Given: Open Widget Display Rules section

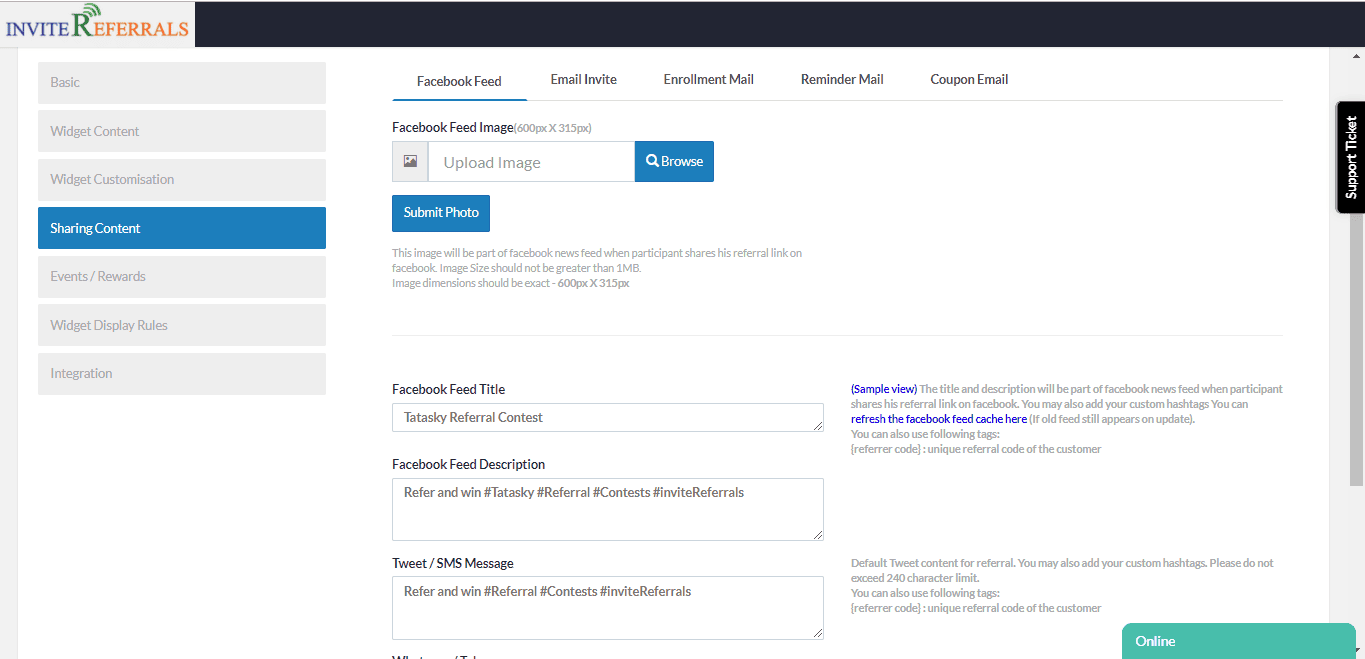Looking at the screenshot, I should click(182, 325).
